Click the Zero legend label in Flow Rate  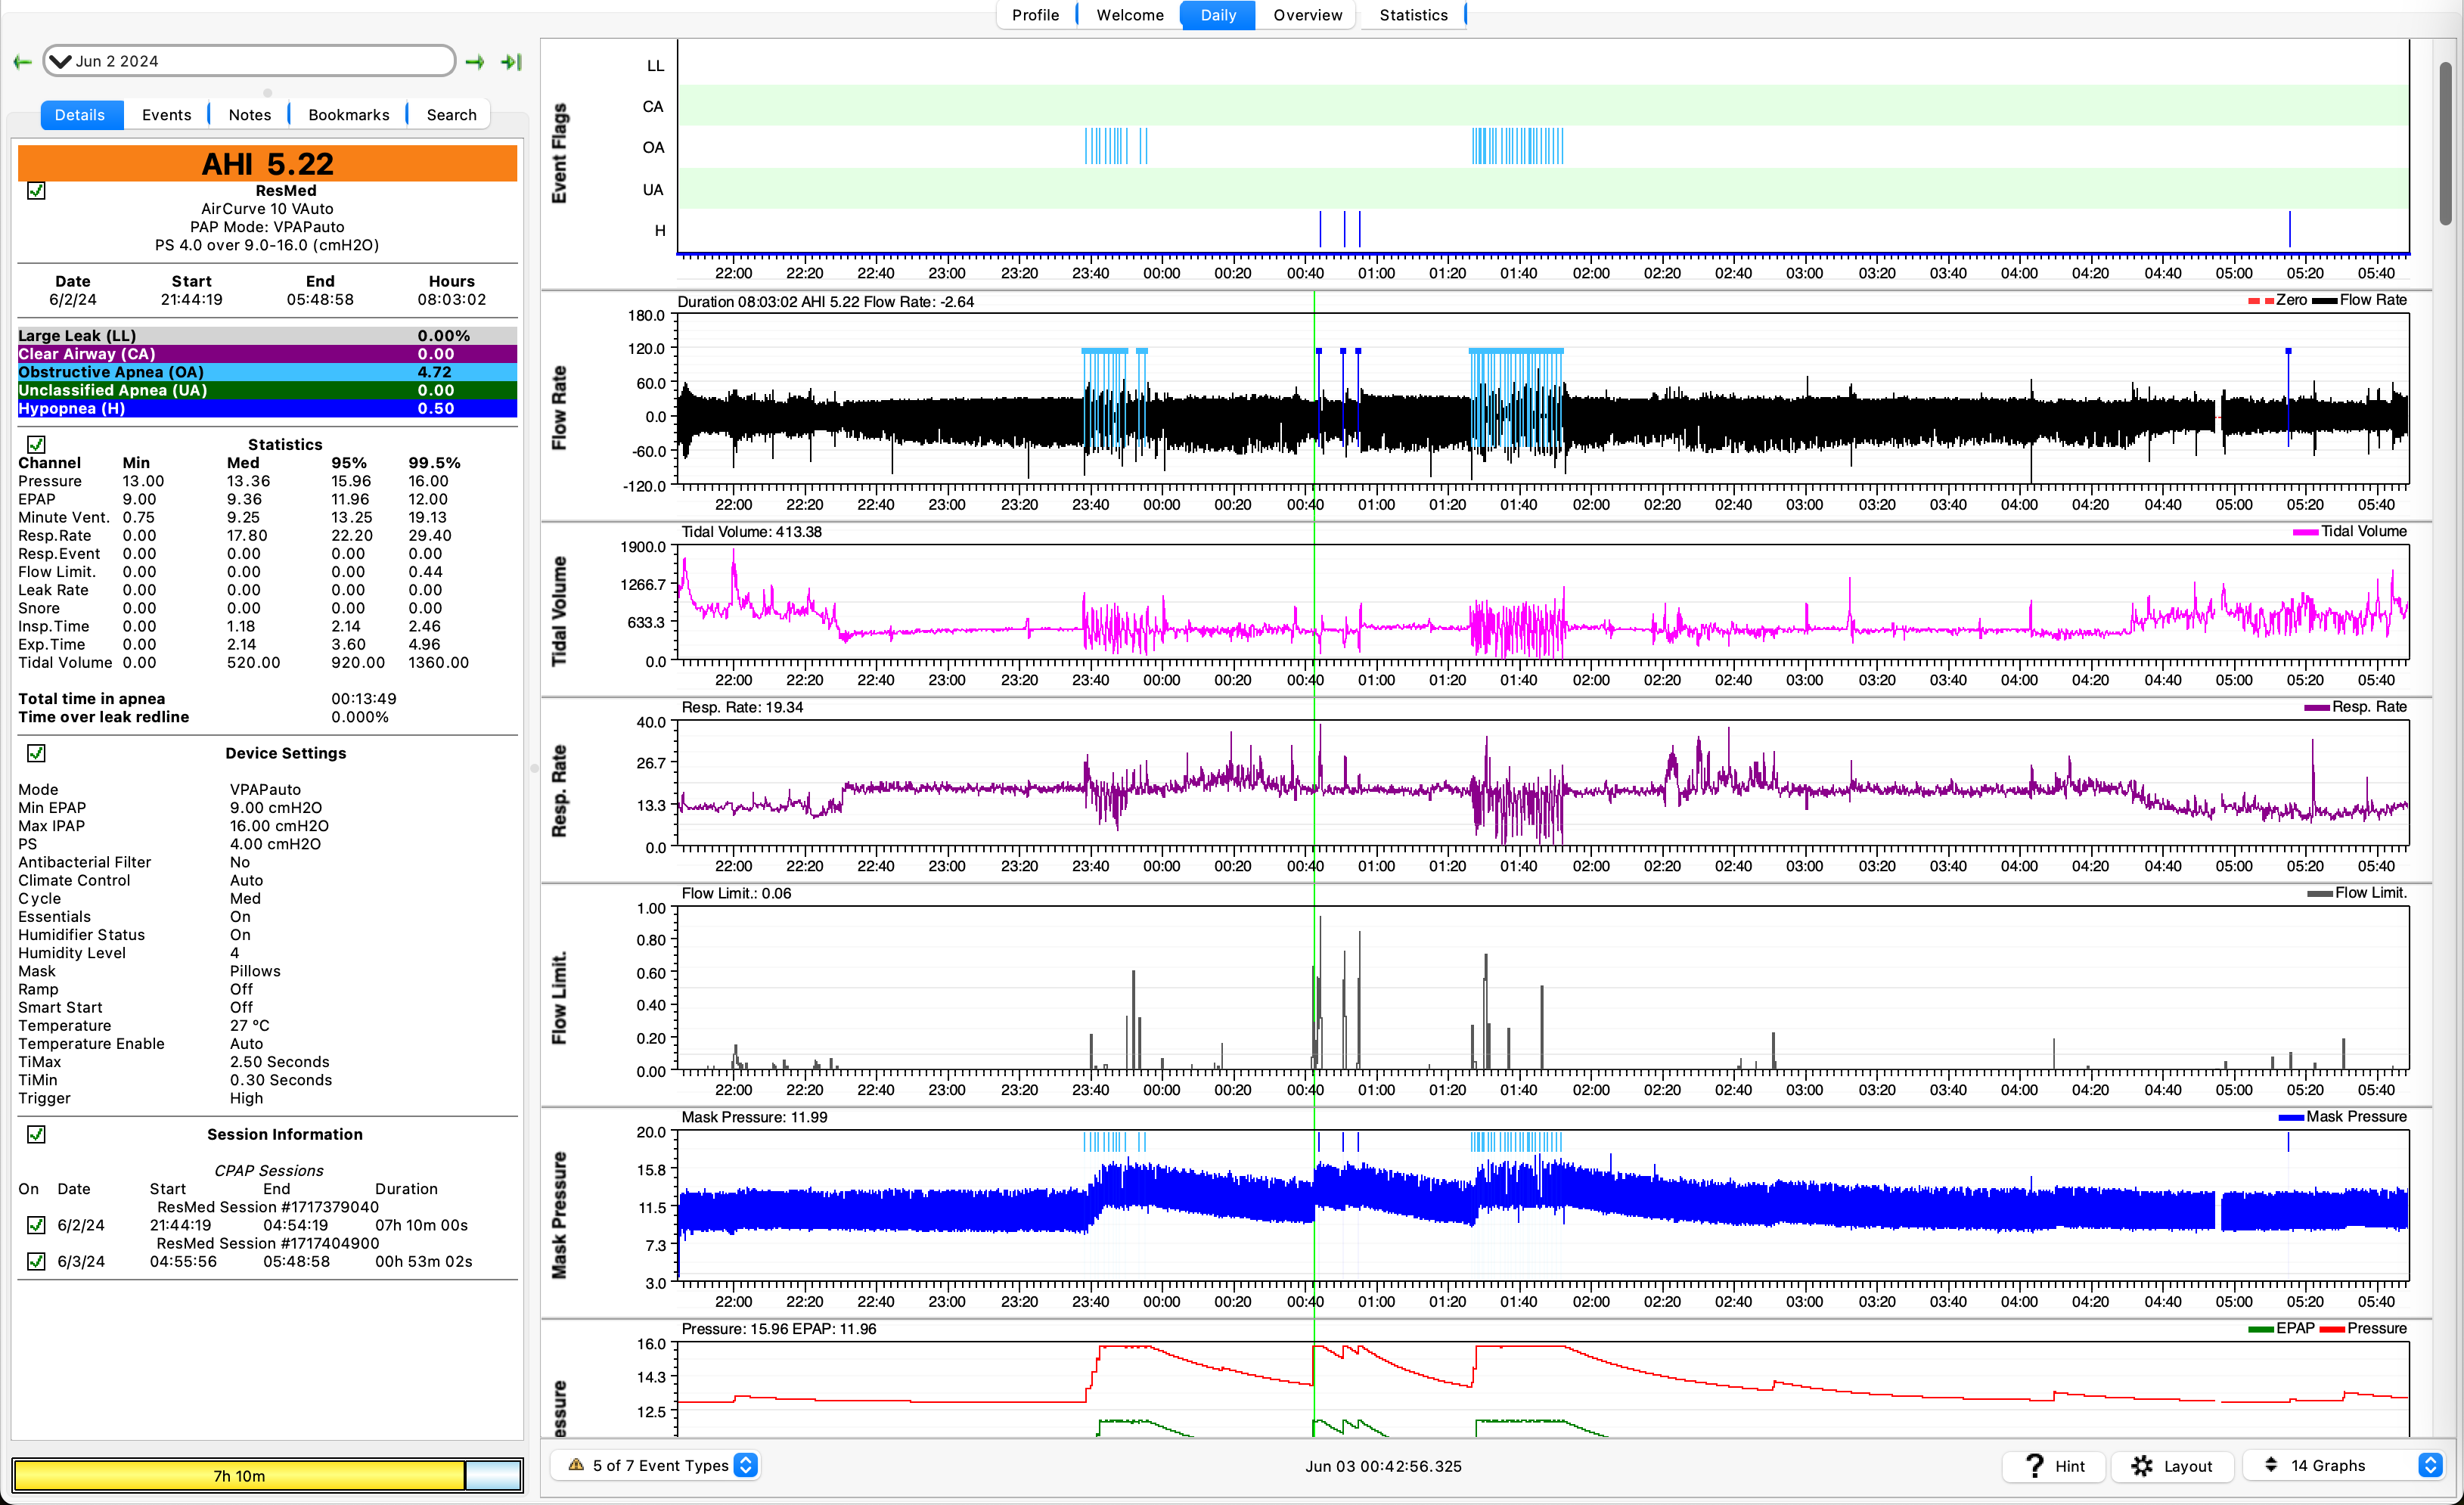pyautogui.click(x=2291, y=300)
